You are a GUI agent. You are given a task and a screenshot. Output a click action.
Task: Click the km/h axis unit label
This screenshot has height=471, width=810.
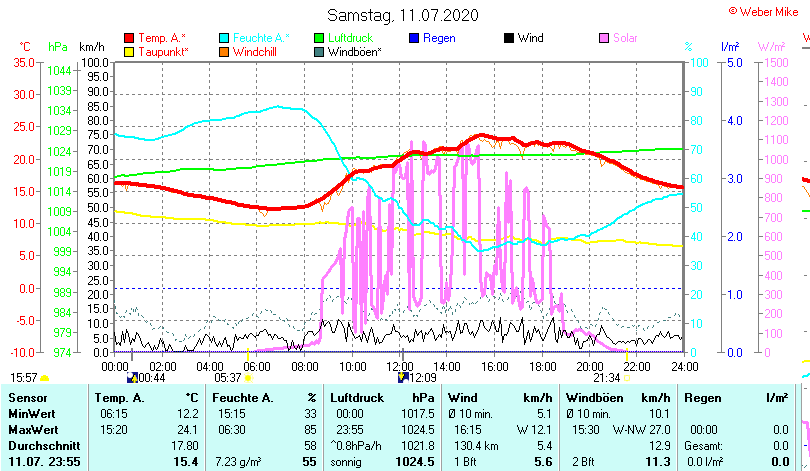[x=92, y=47]
